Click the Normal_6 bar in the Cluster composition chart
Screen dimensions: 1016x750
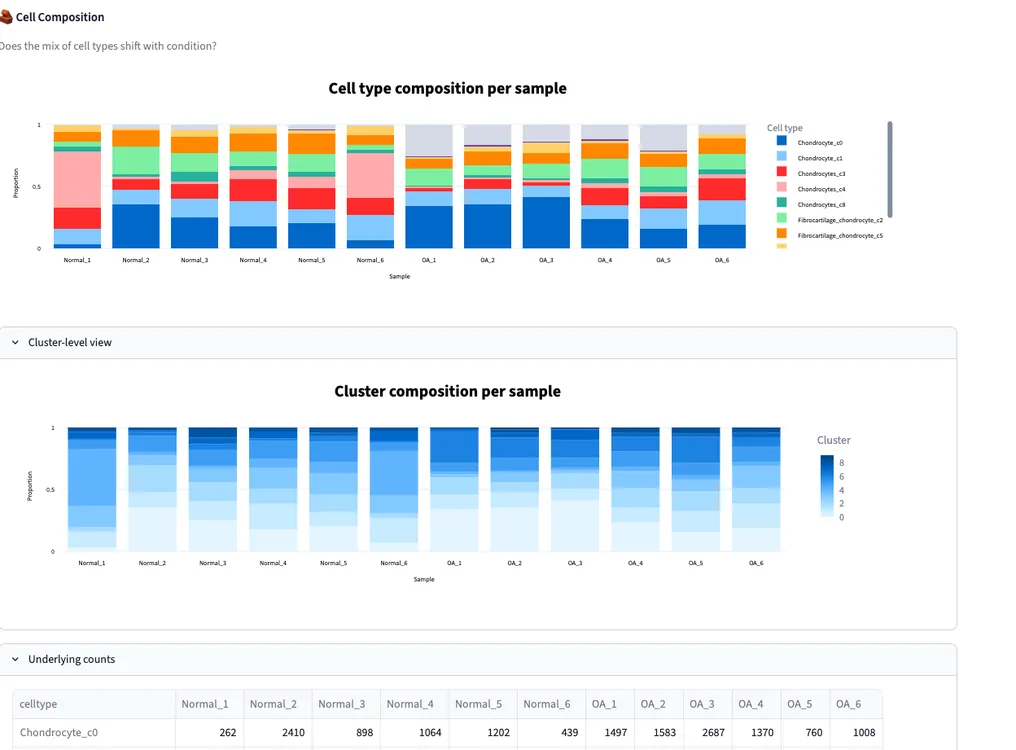[x=394, y=489]
